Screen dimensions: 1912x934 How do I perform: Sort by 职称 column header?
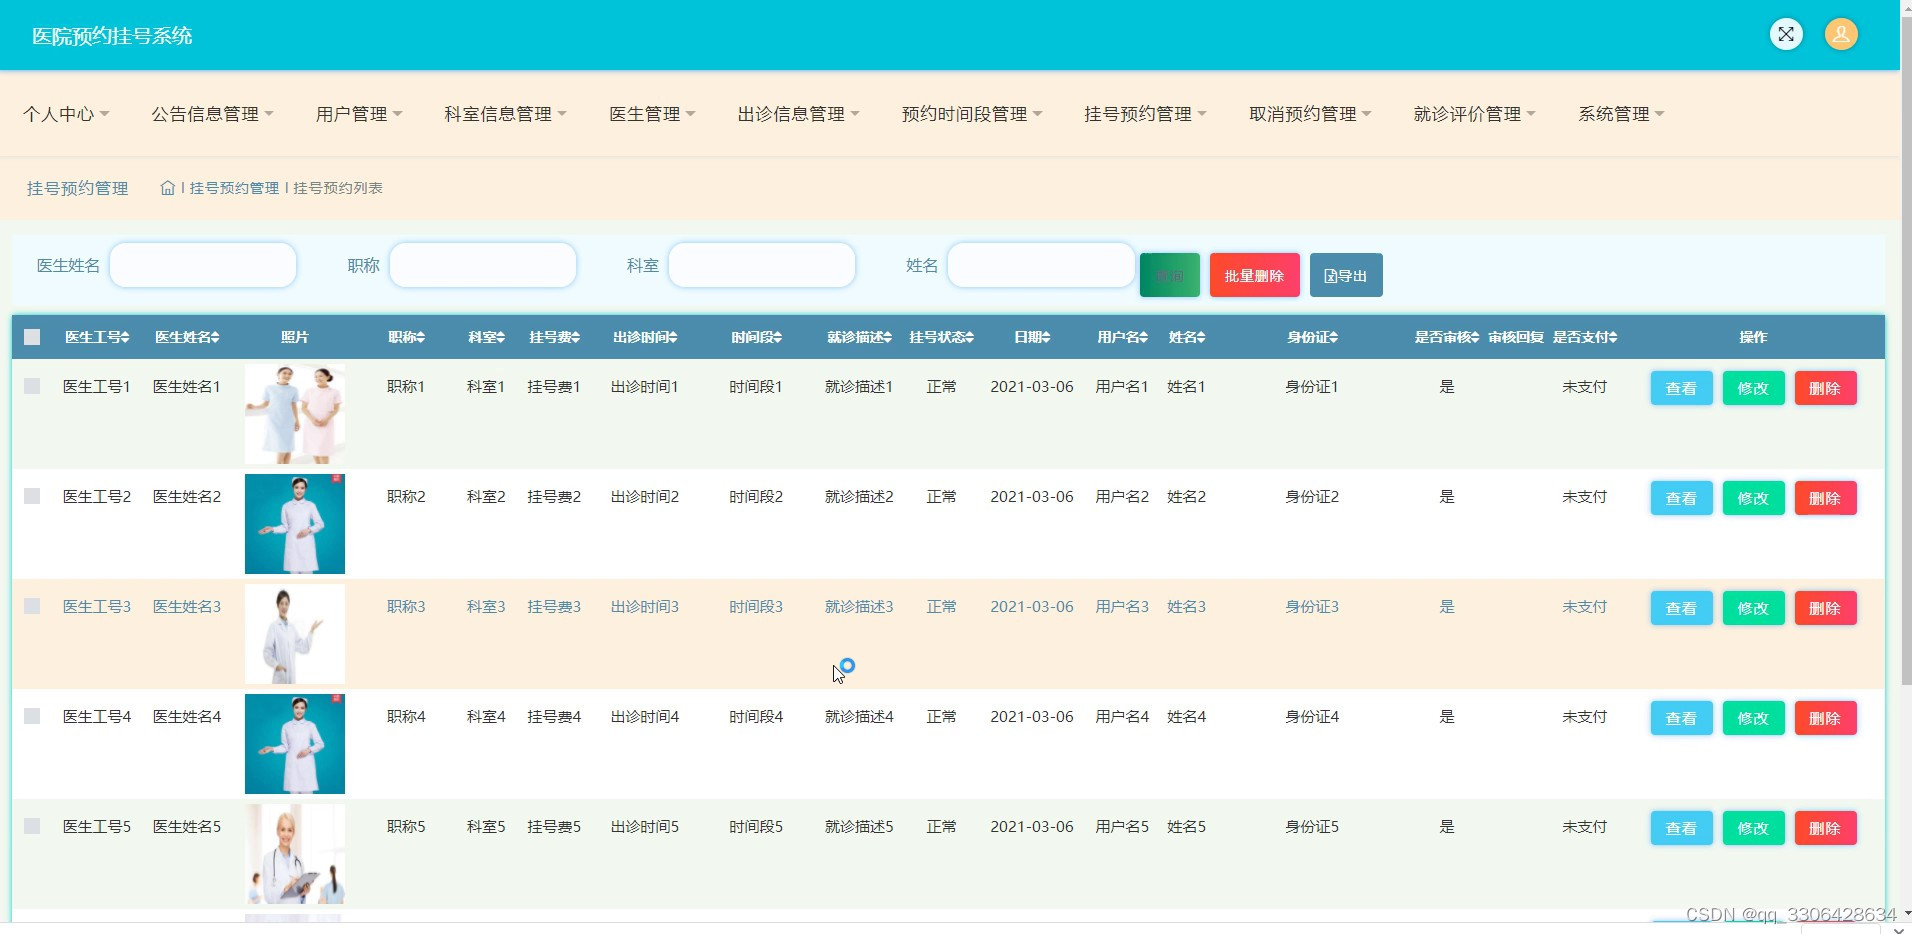point(407,338)
